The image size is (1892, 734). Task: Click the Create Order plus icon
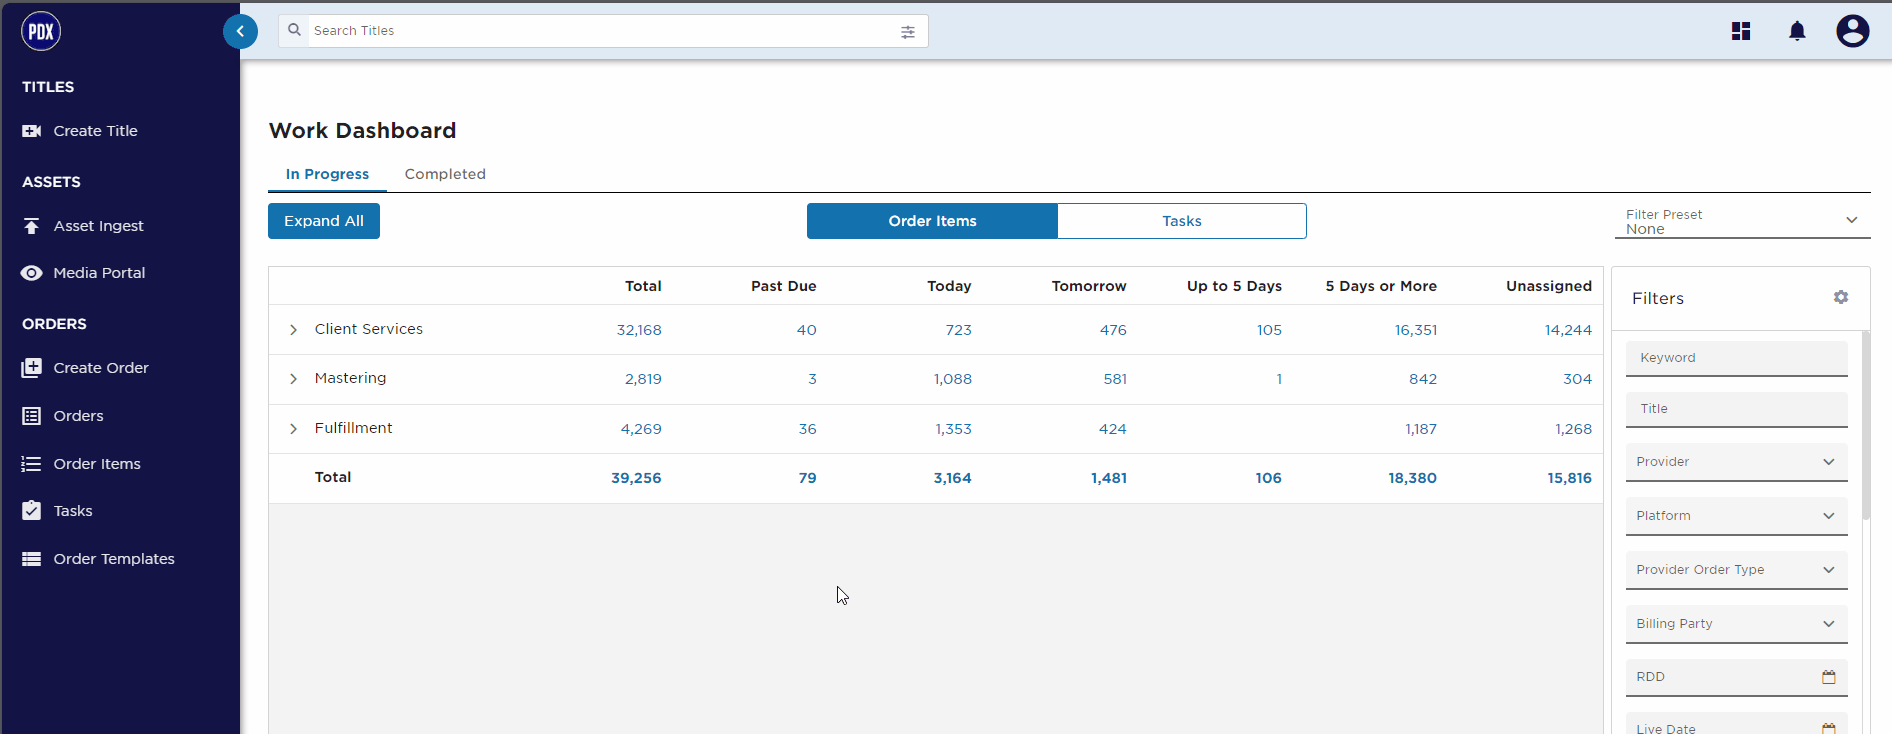click(32, 368)
